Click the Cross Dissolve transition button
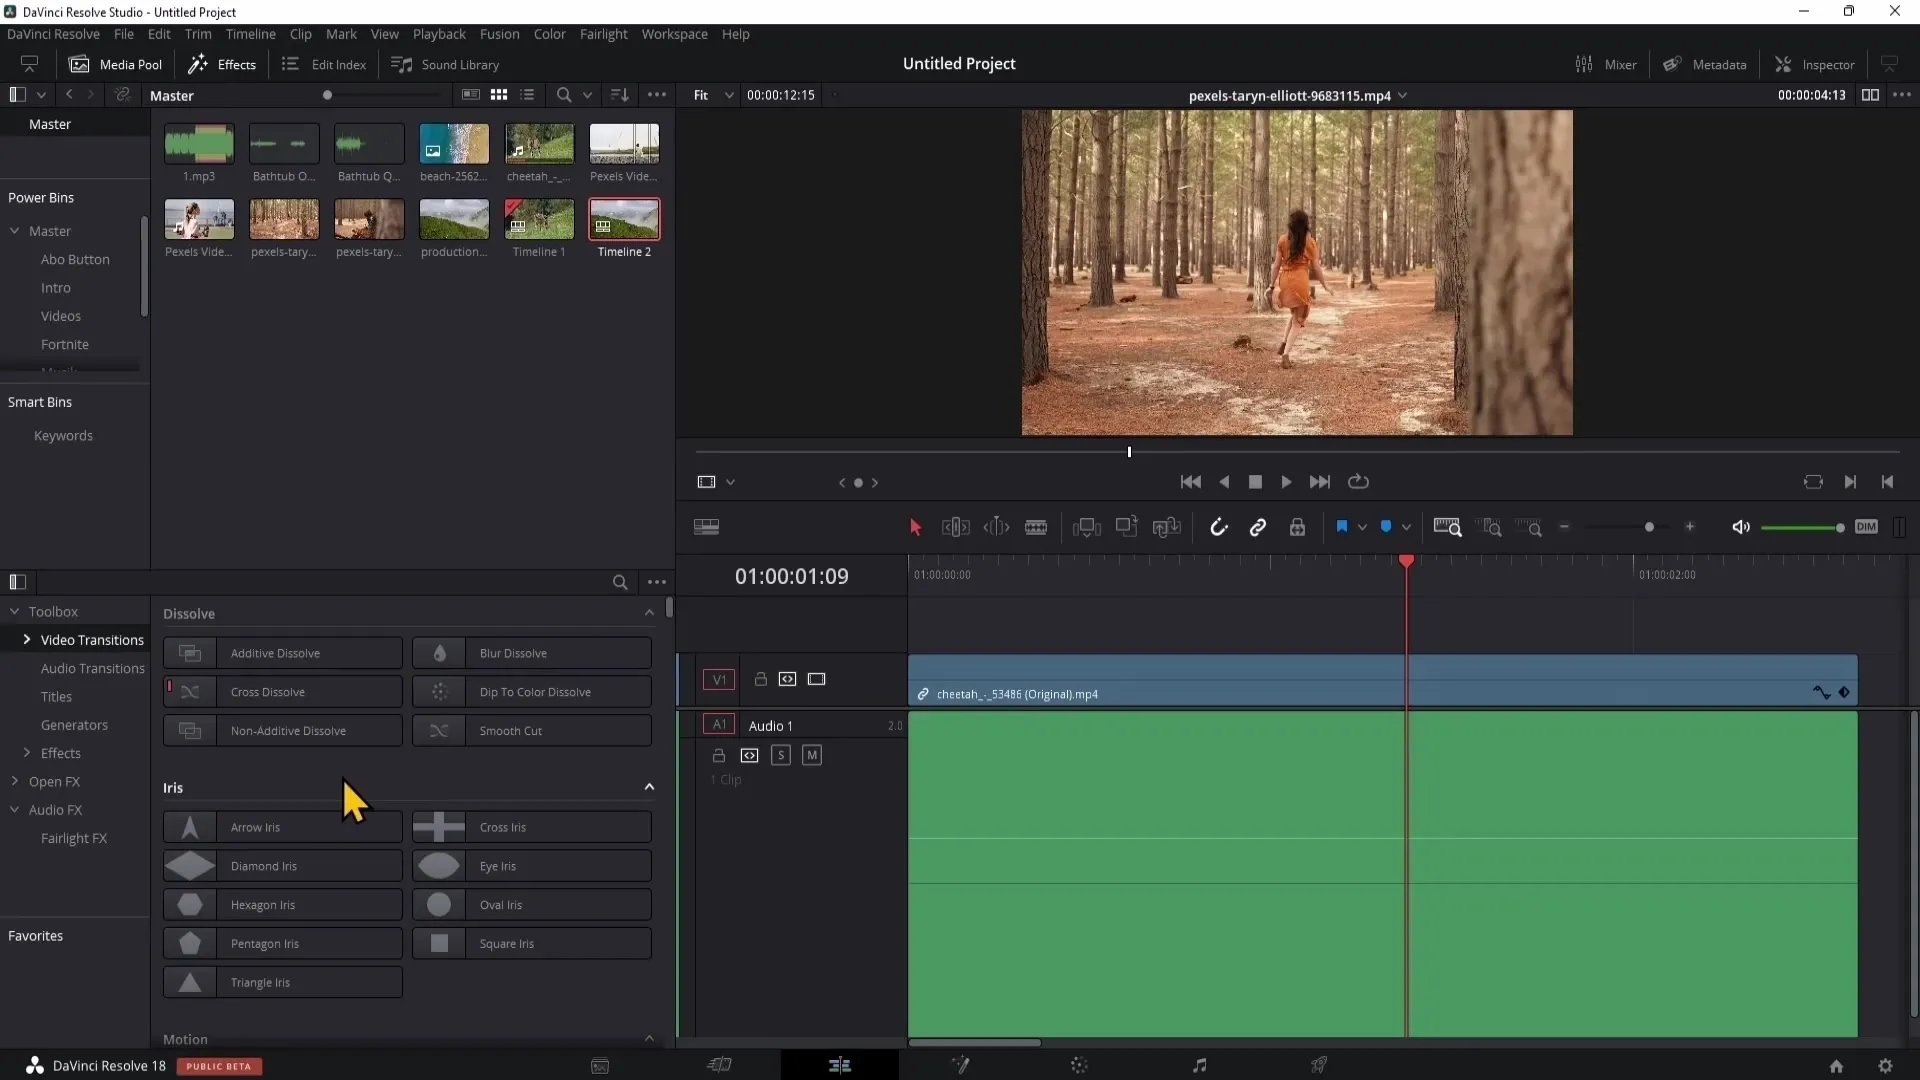Viewport: 1920px width, 1080px height. (x=281, y=691)
